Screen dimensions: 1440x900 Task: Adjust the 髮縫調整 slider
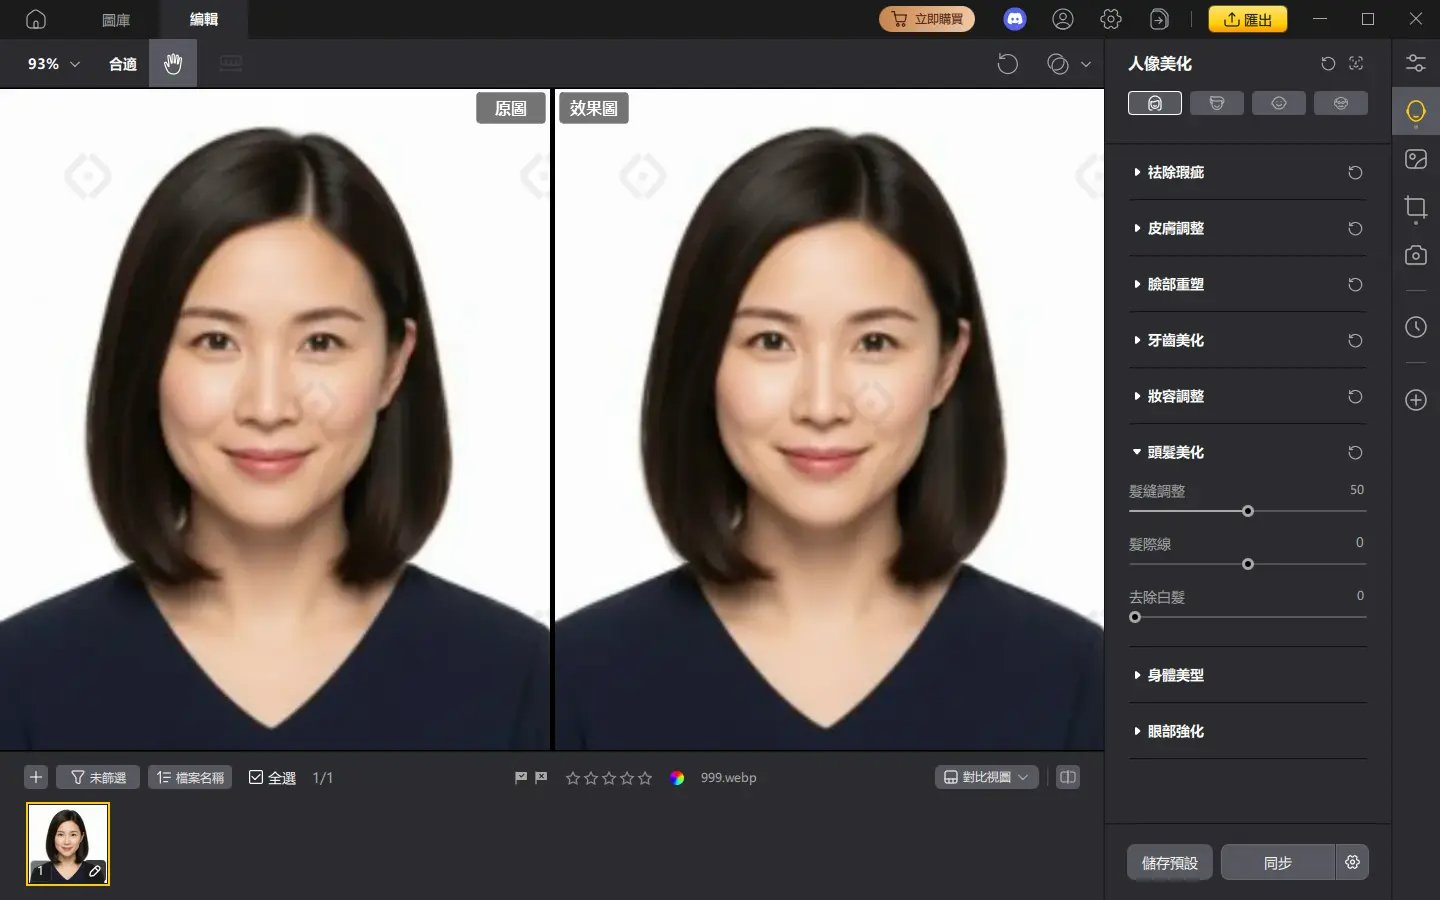pyautogui.click(x=1248, y=511)
